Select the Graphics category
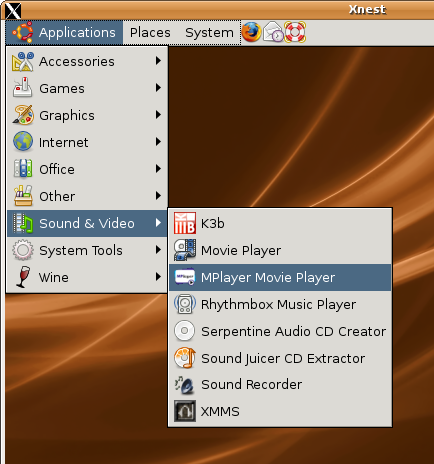434x464 pixels. pos(87,115)
